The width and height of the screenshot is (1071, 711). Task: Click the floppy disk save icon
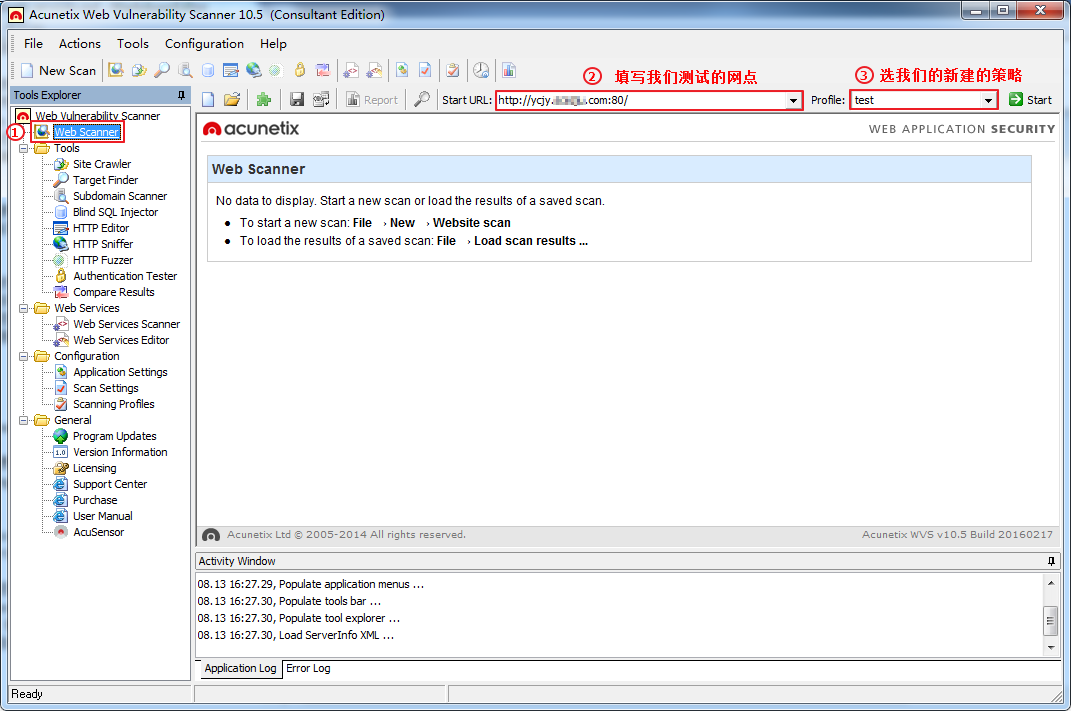click(x=297, y=99)
